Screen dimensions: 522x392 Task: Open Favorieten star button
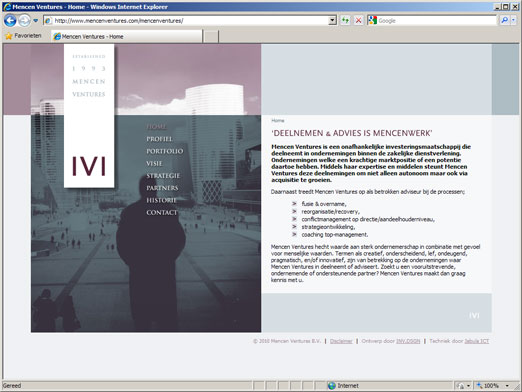[23, 36]
